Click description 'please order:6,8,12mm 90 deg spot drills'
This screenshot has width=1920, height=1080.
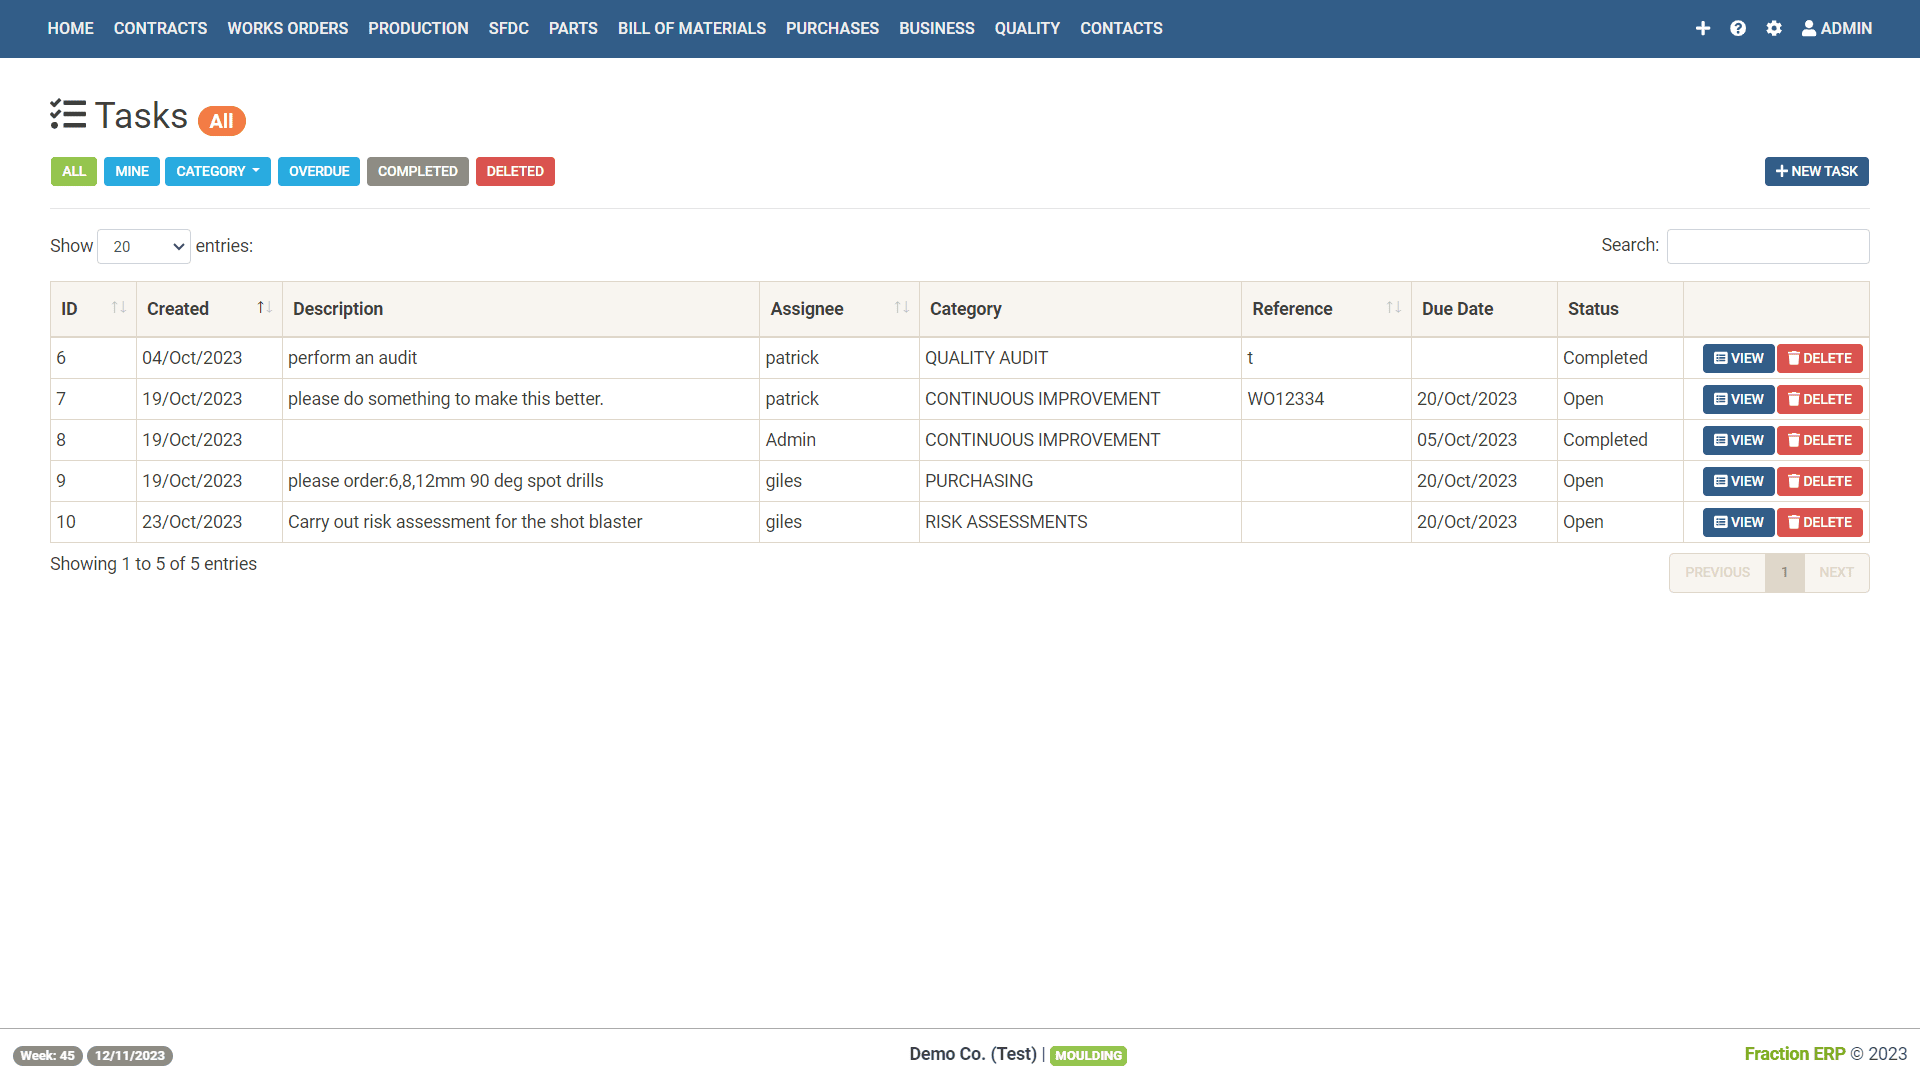[445, 481]
